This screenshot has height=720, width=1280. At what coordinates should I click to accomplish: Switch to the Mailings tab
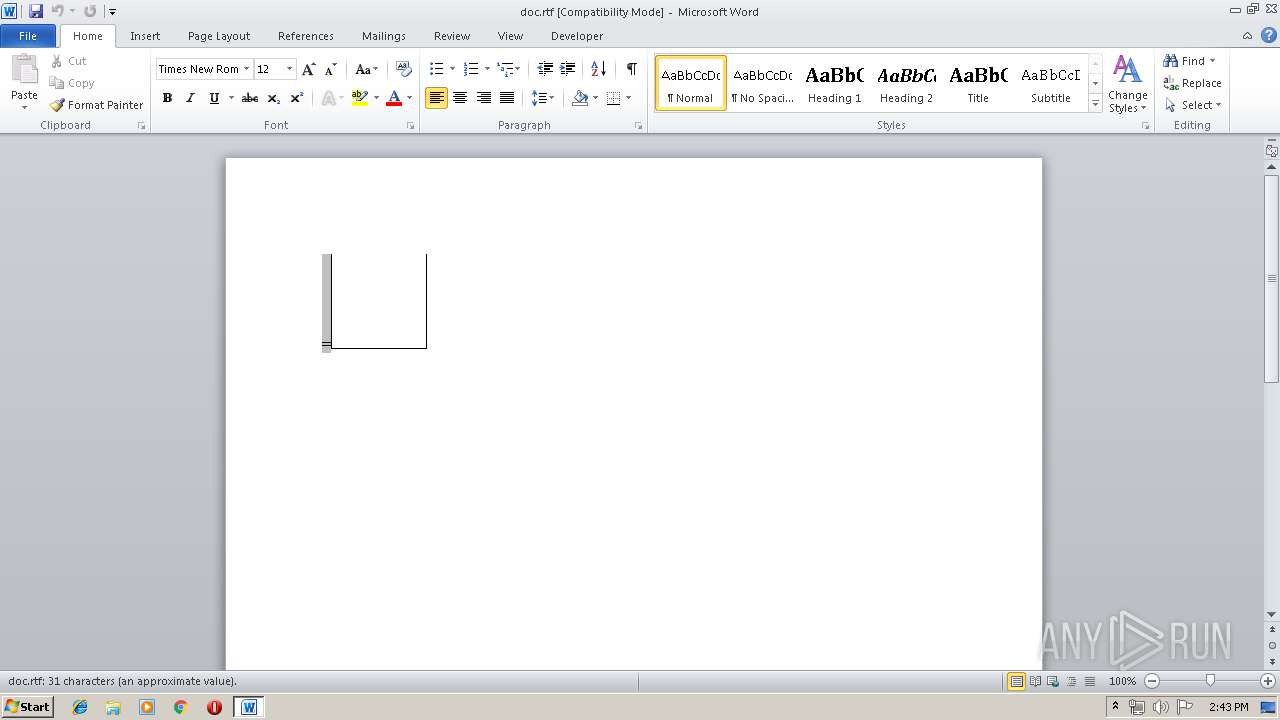(x=384, y=36)
